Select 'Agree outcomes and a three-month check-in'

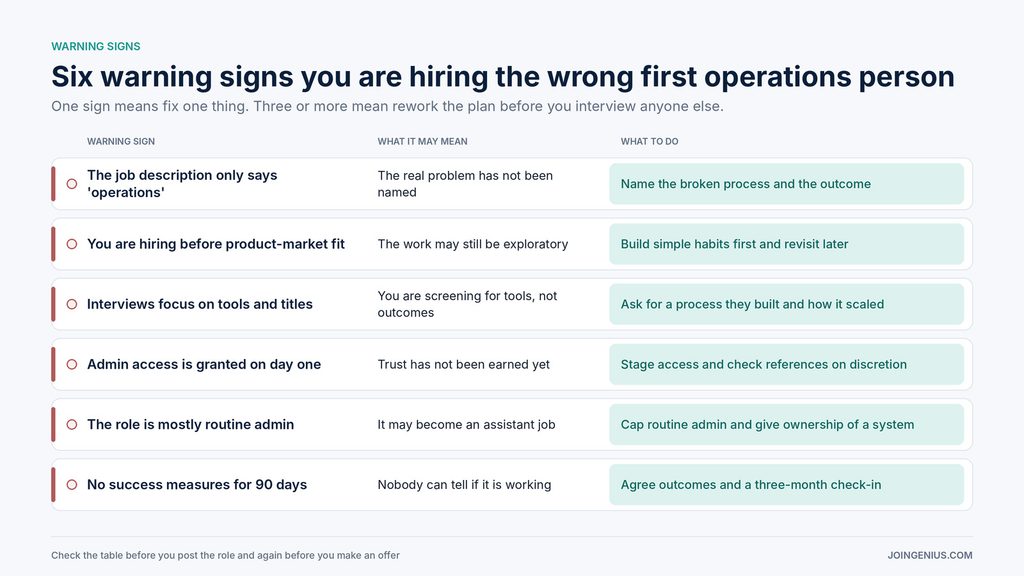(786, 485)
